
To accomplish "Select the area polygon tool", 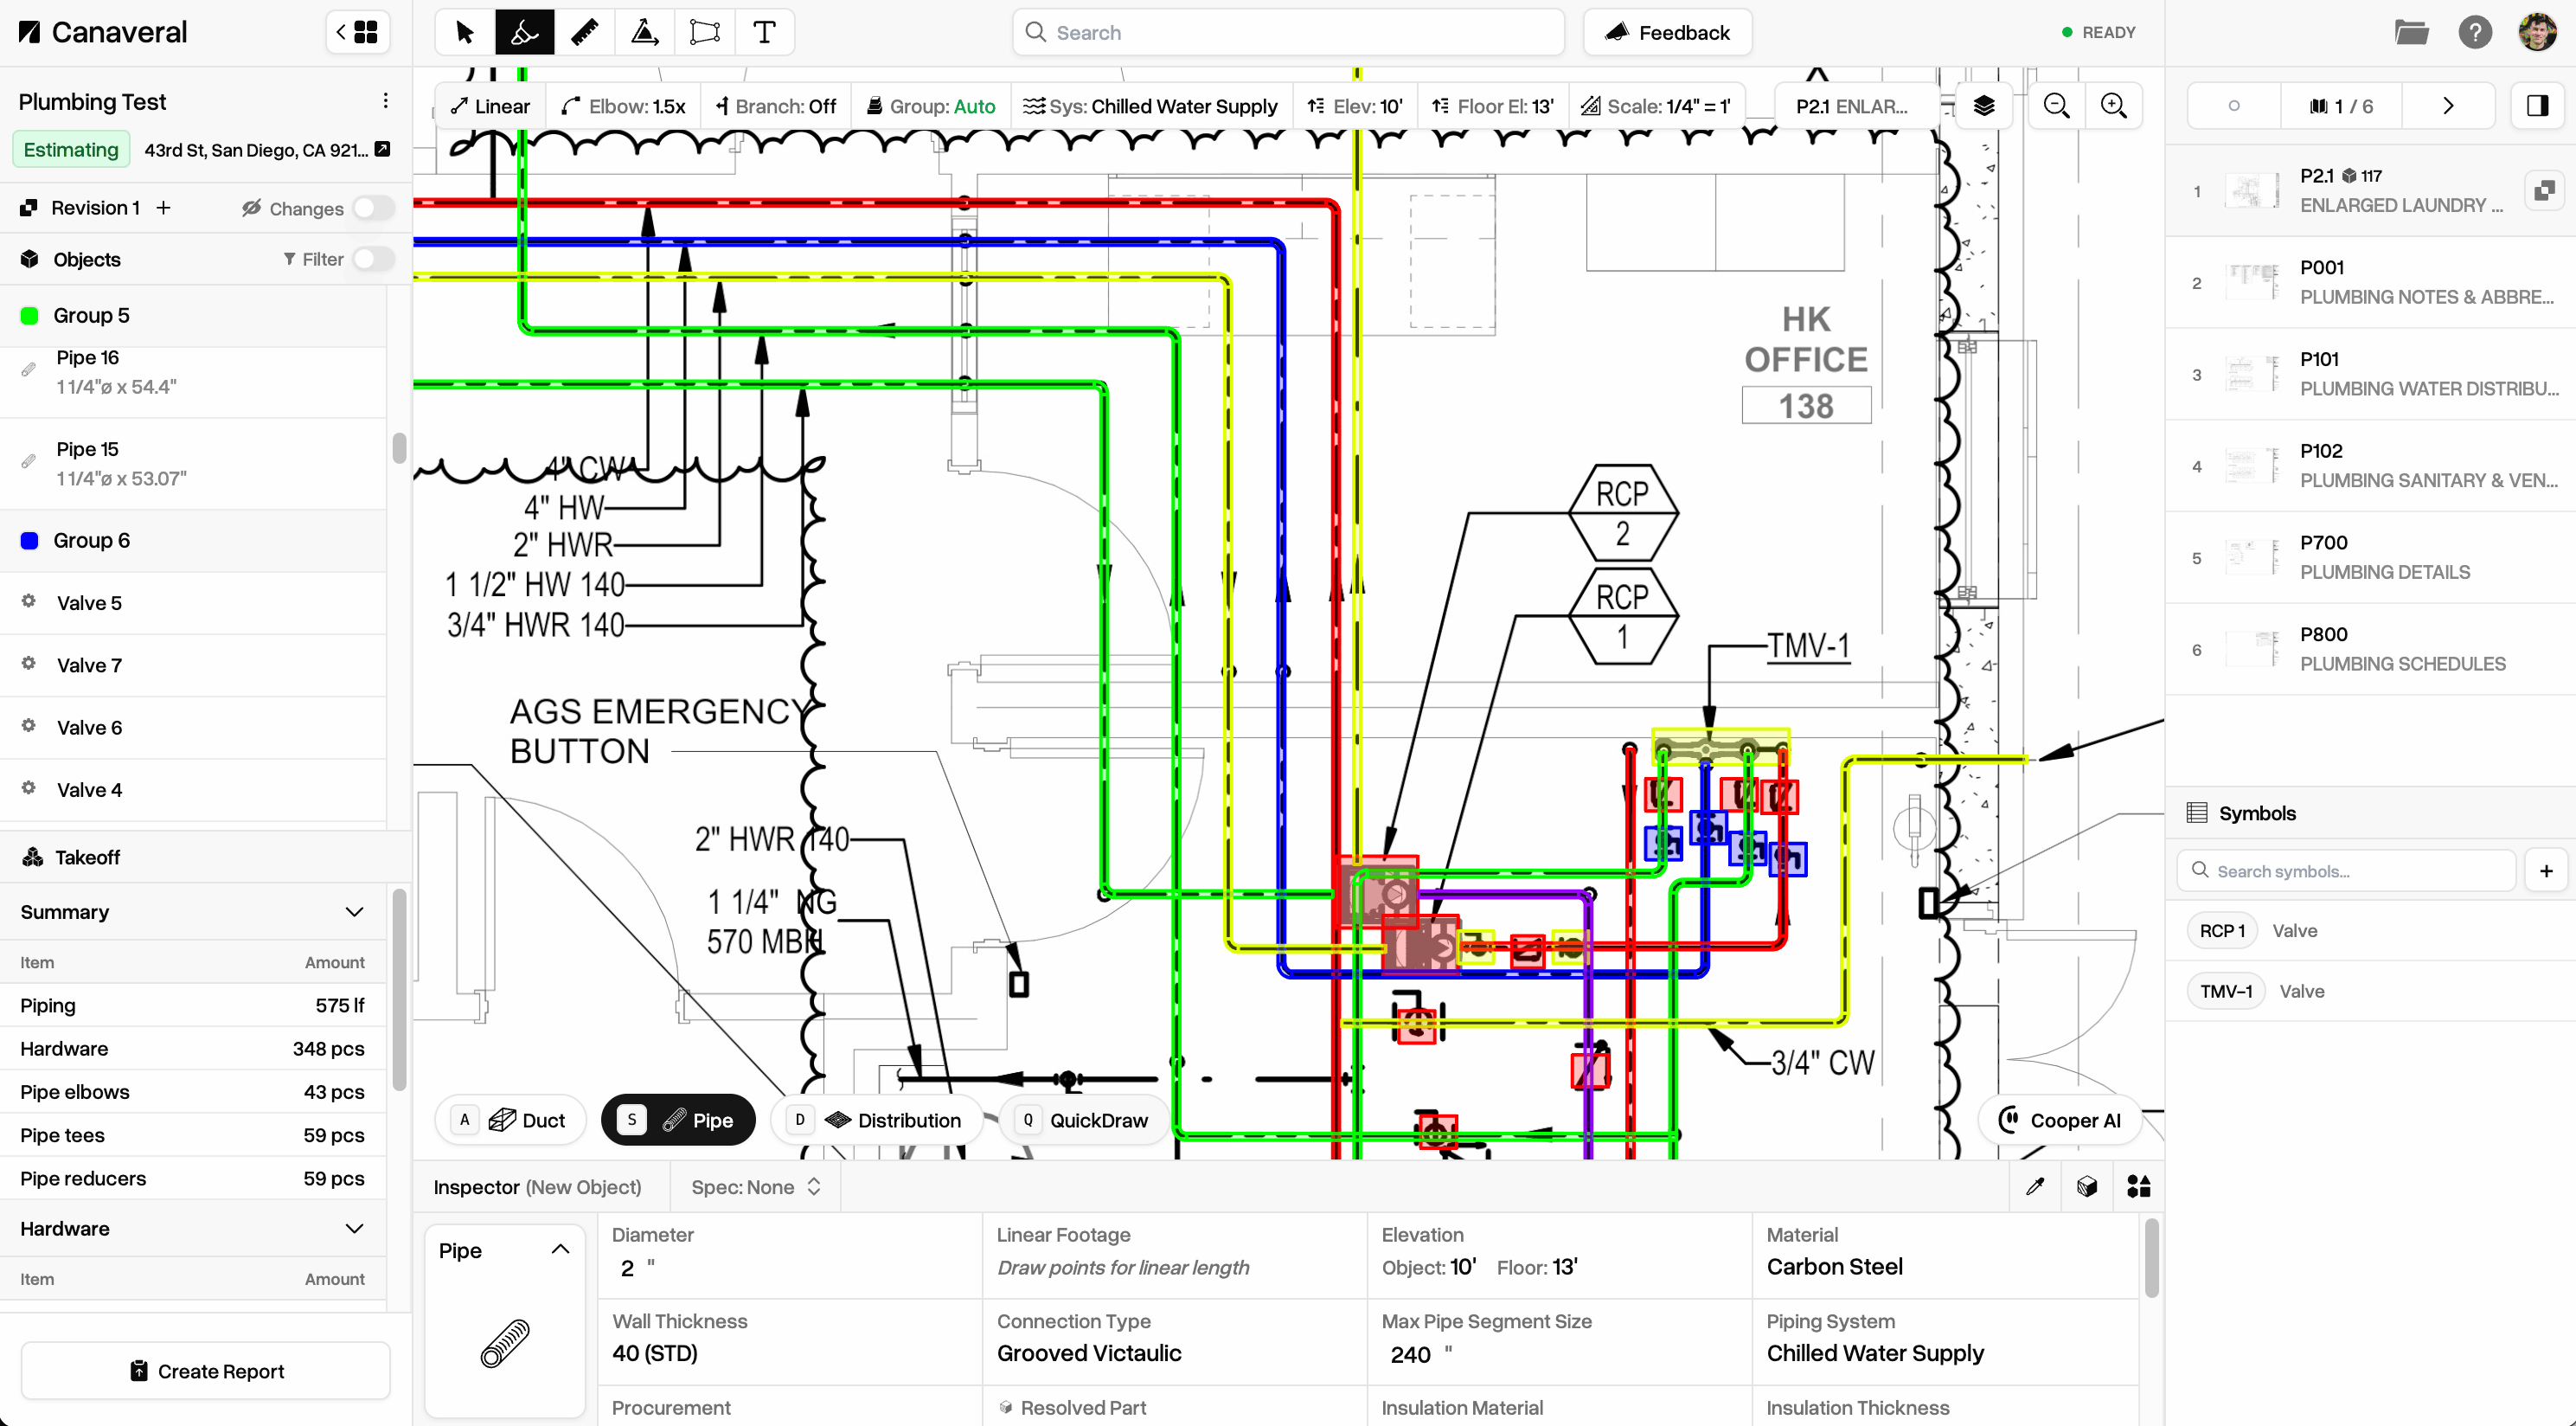I will (704, 32).
